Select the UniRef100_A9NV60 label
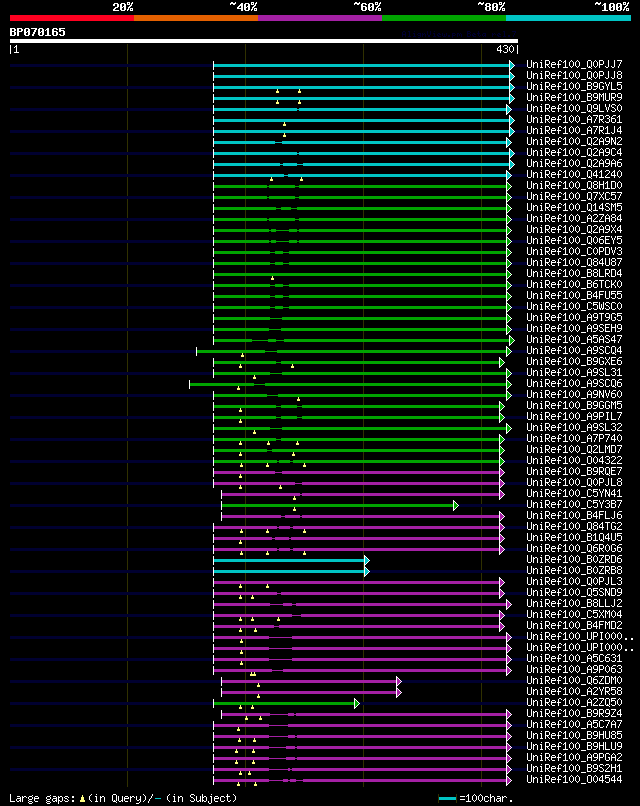640x806 pixels. coord(574,395)
